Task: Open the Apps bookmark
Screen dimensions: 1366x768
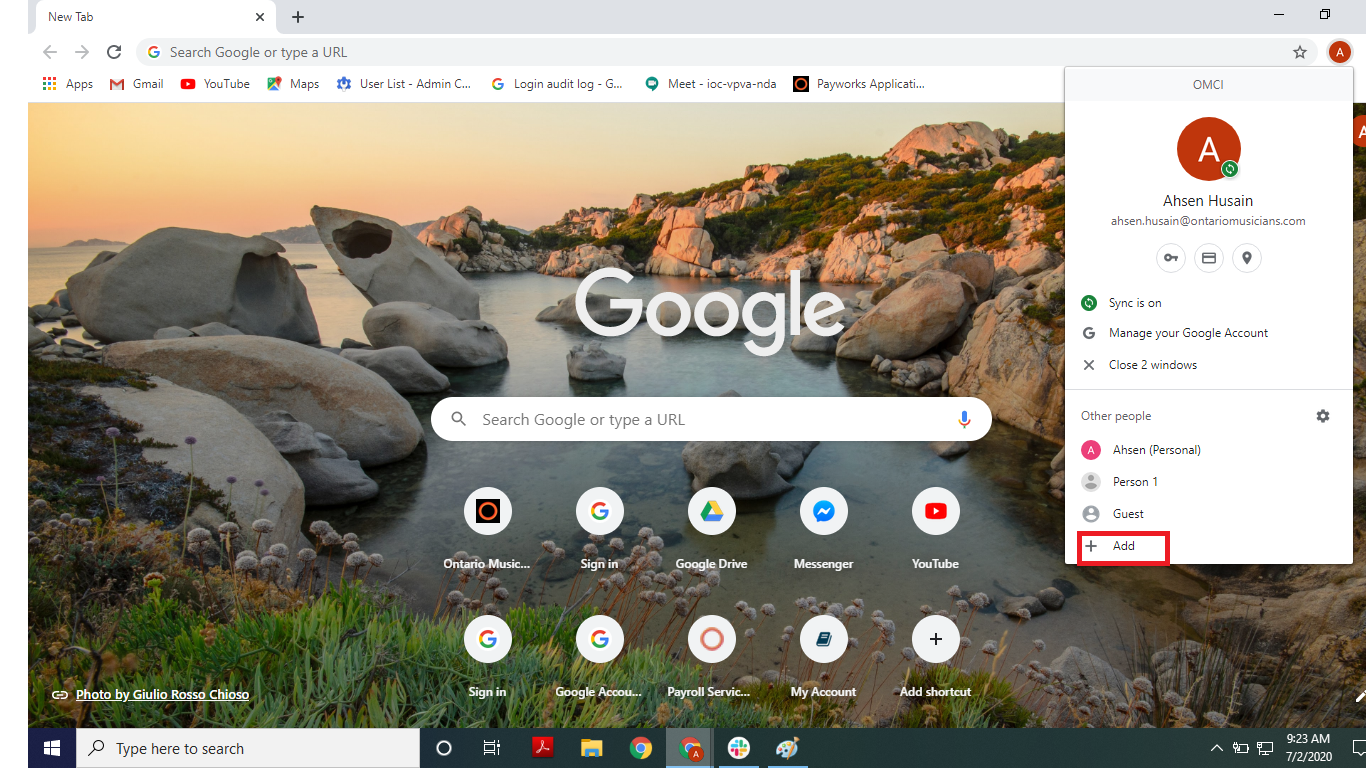Action: click(68, 84)
